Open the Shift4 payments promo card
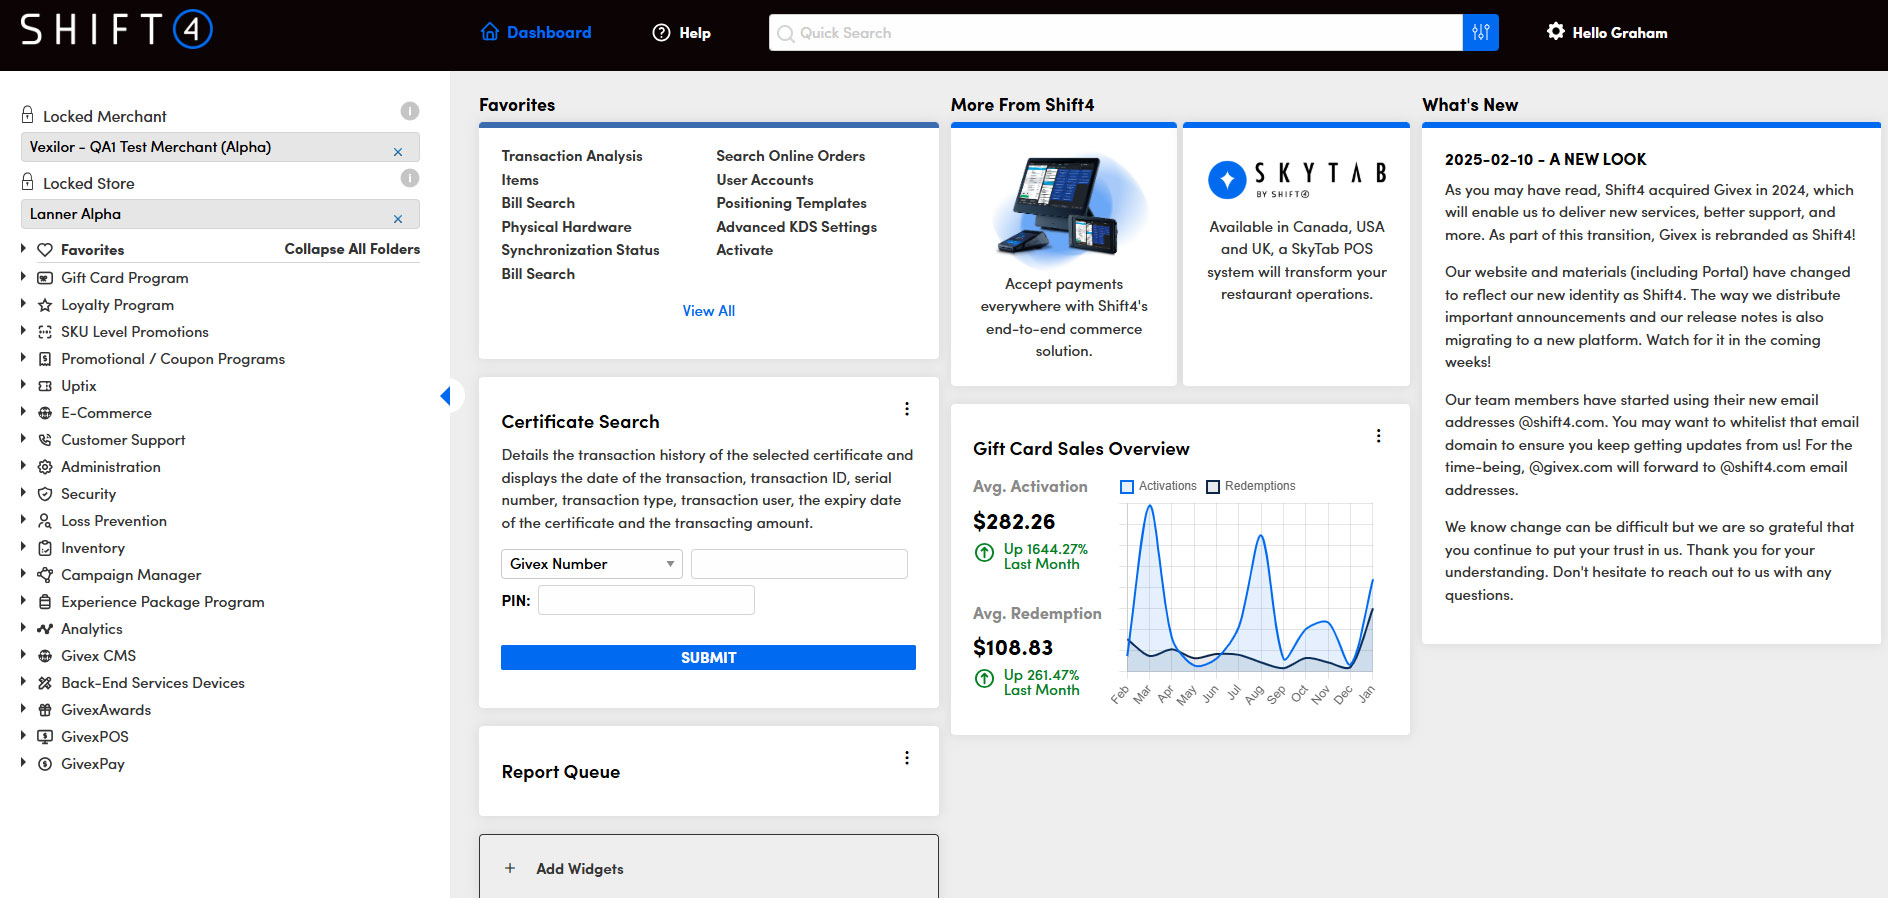The height and width of the screenshot is (898, 1888). [x=1064, y=255]
